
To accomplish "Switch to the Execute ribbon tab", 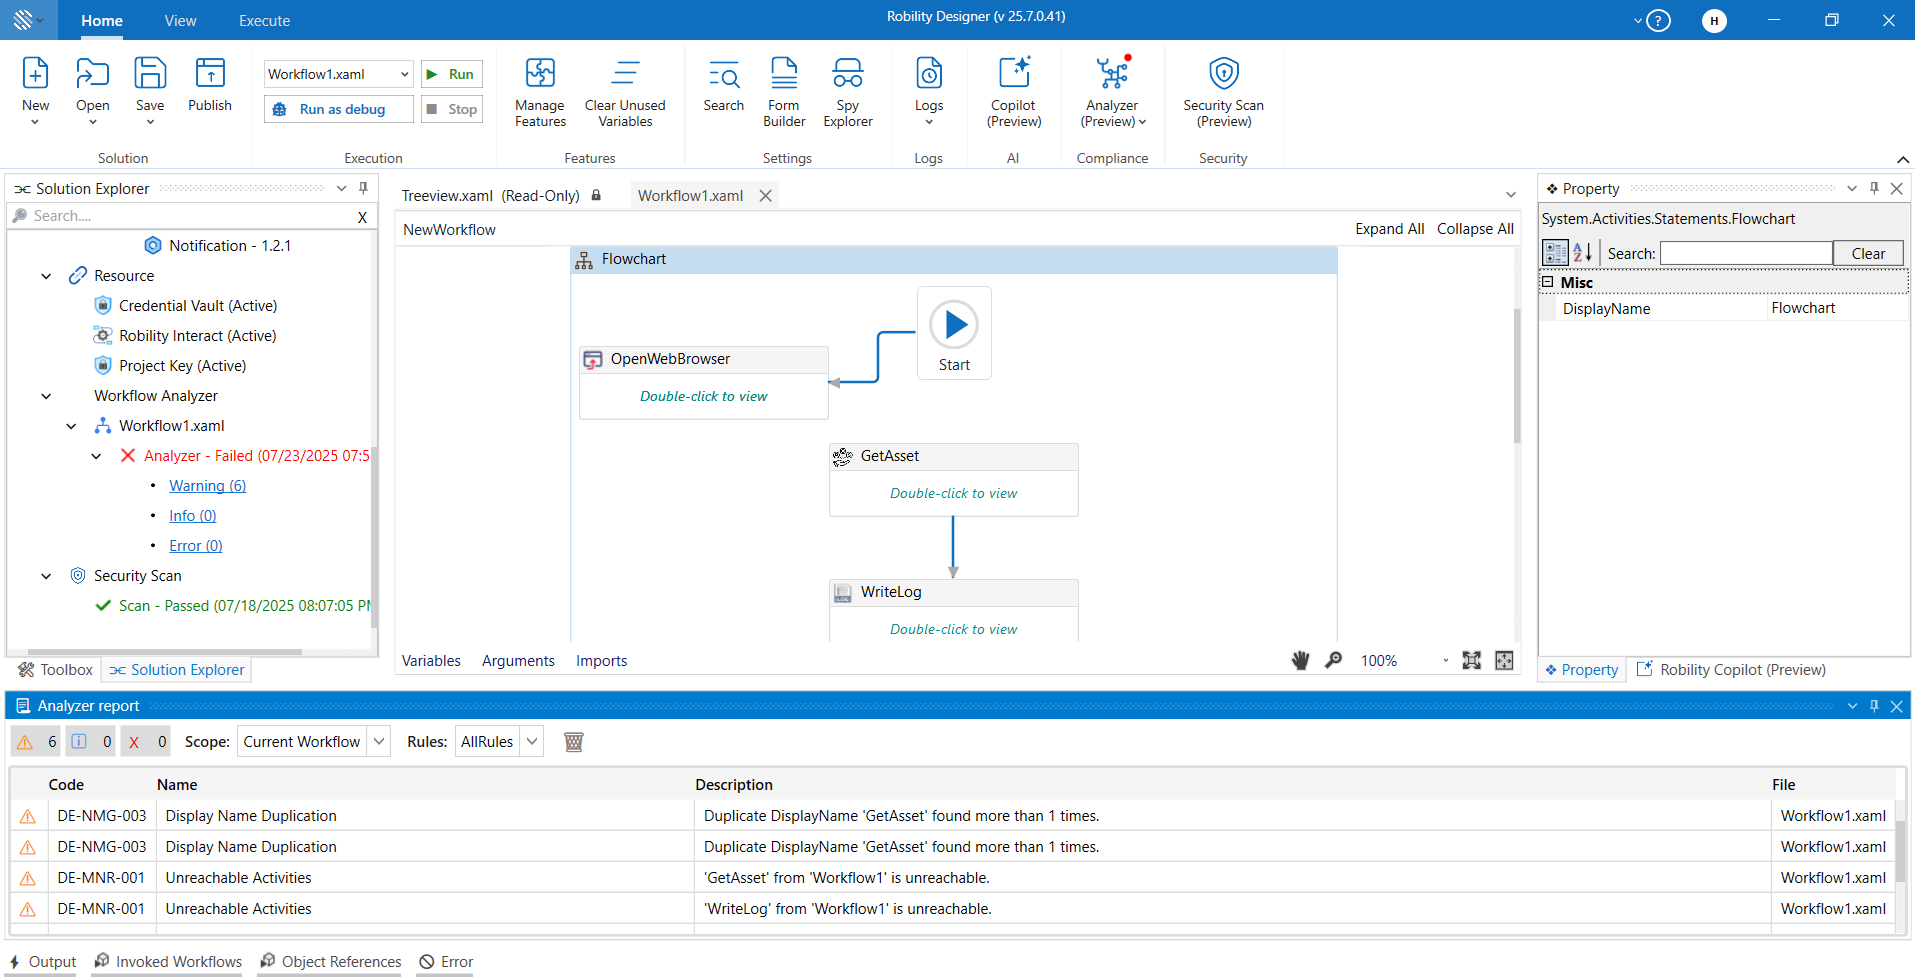I will (x=265, y=21).
